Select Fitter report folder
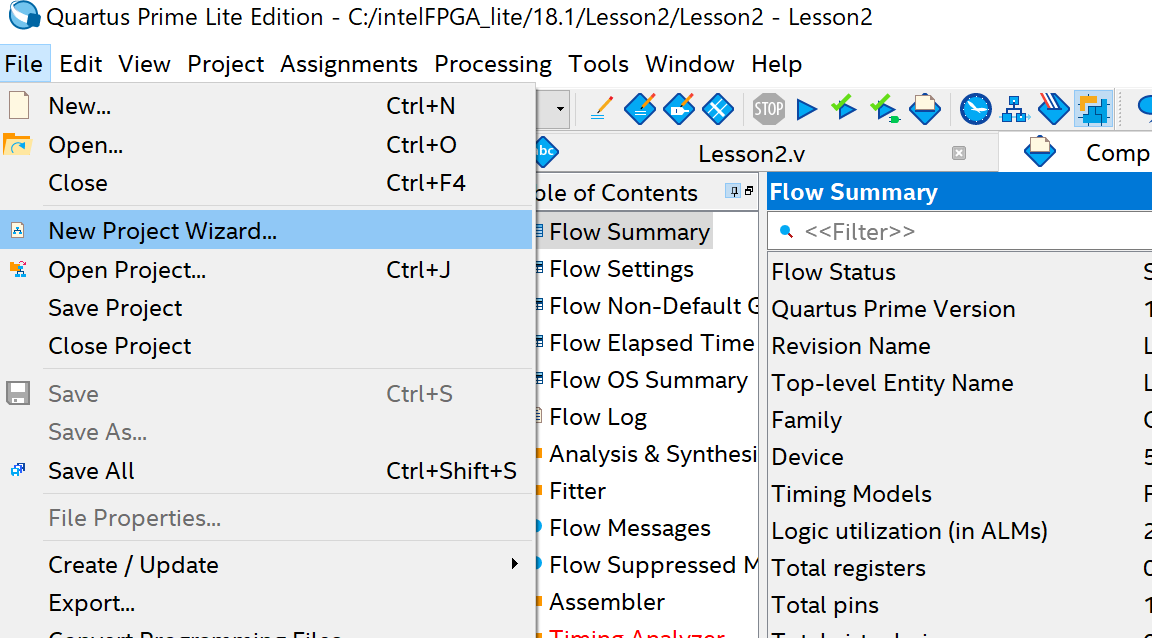 coord(577,490)
